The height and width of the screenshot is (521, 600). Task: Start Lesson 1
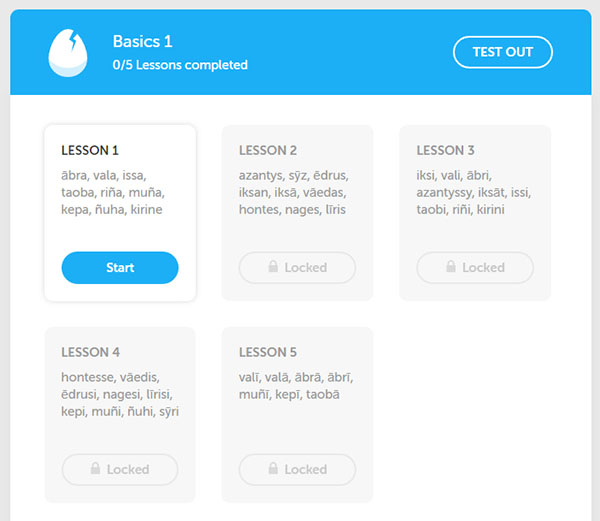[x=120, y=267]
